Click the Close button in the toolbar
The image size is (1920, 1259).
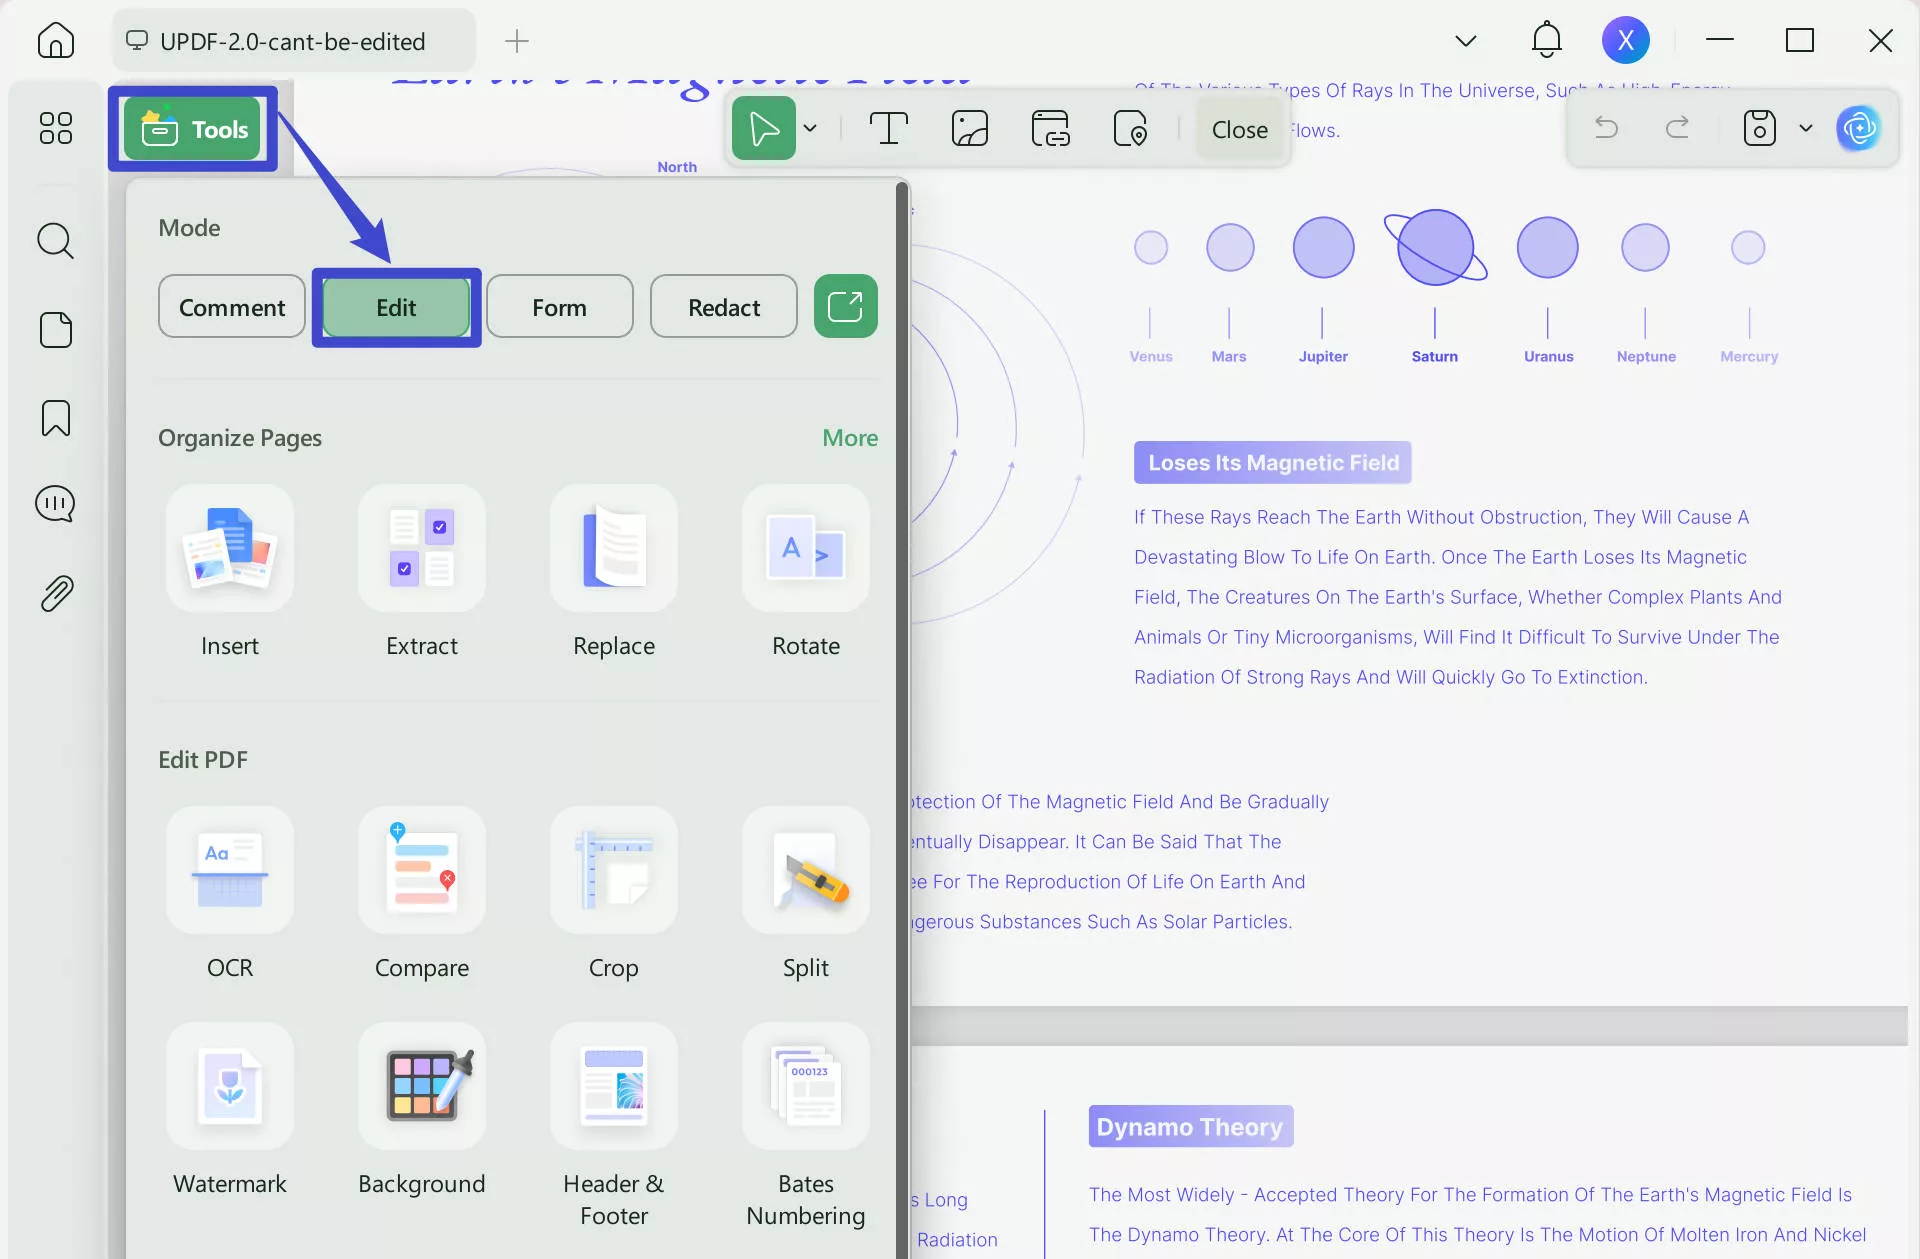click(1240, 129)
